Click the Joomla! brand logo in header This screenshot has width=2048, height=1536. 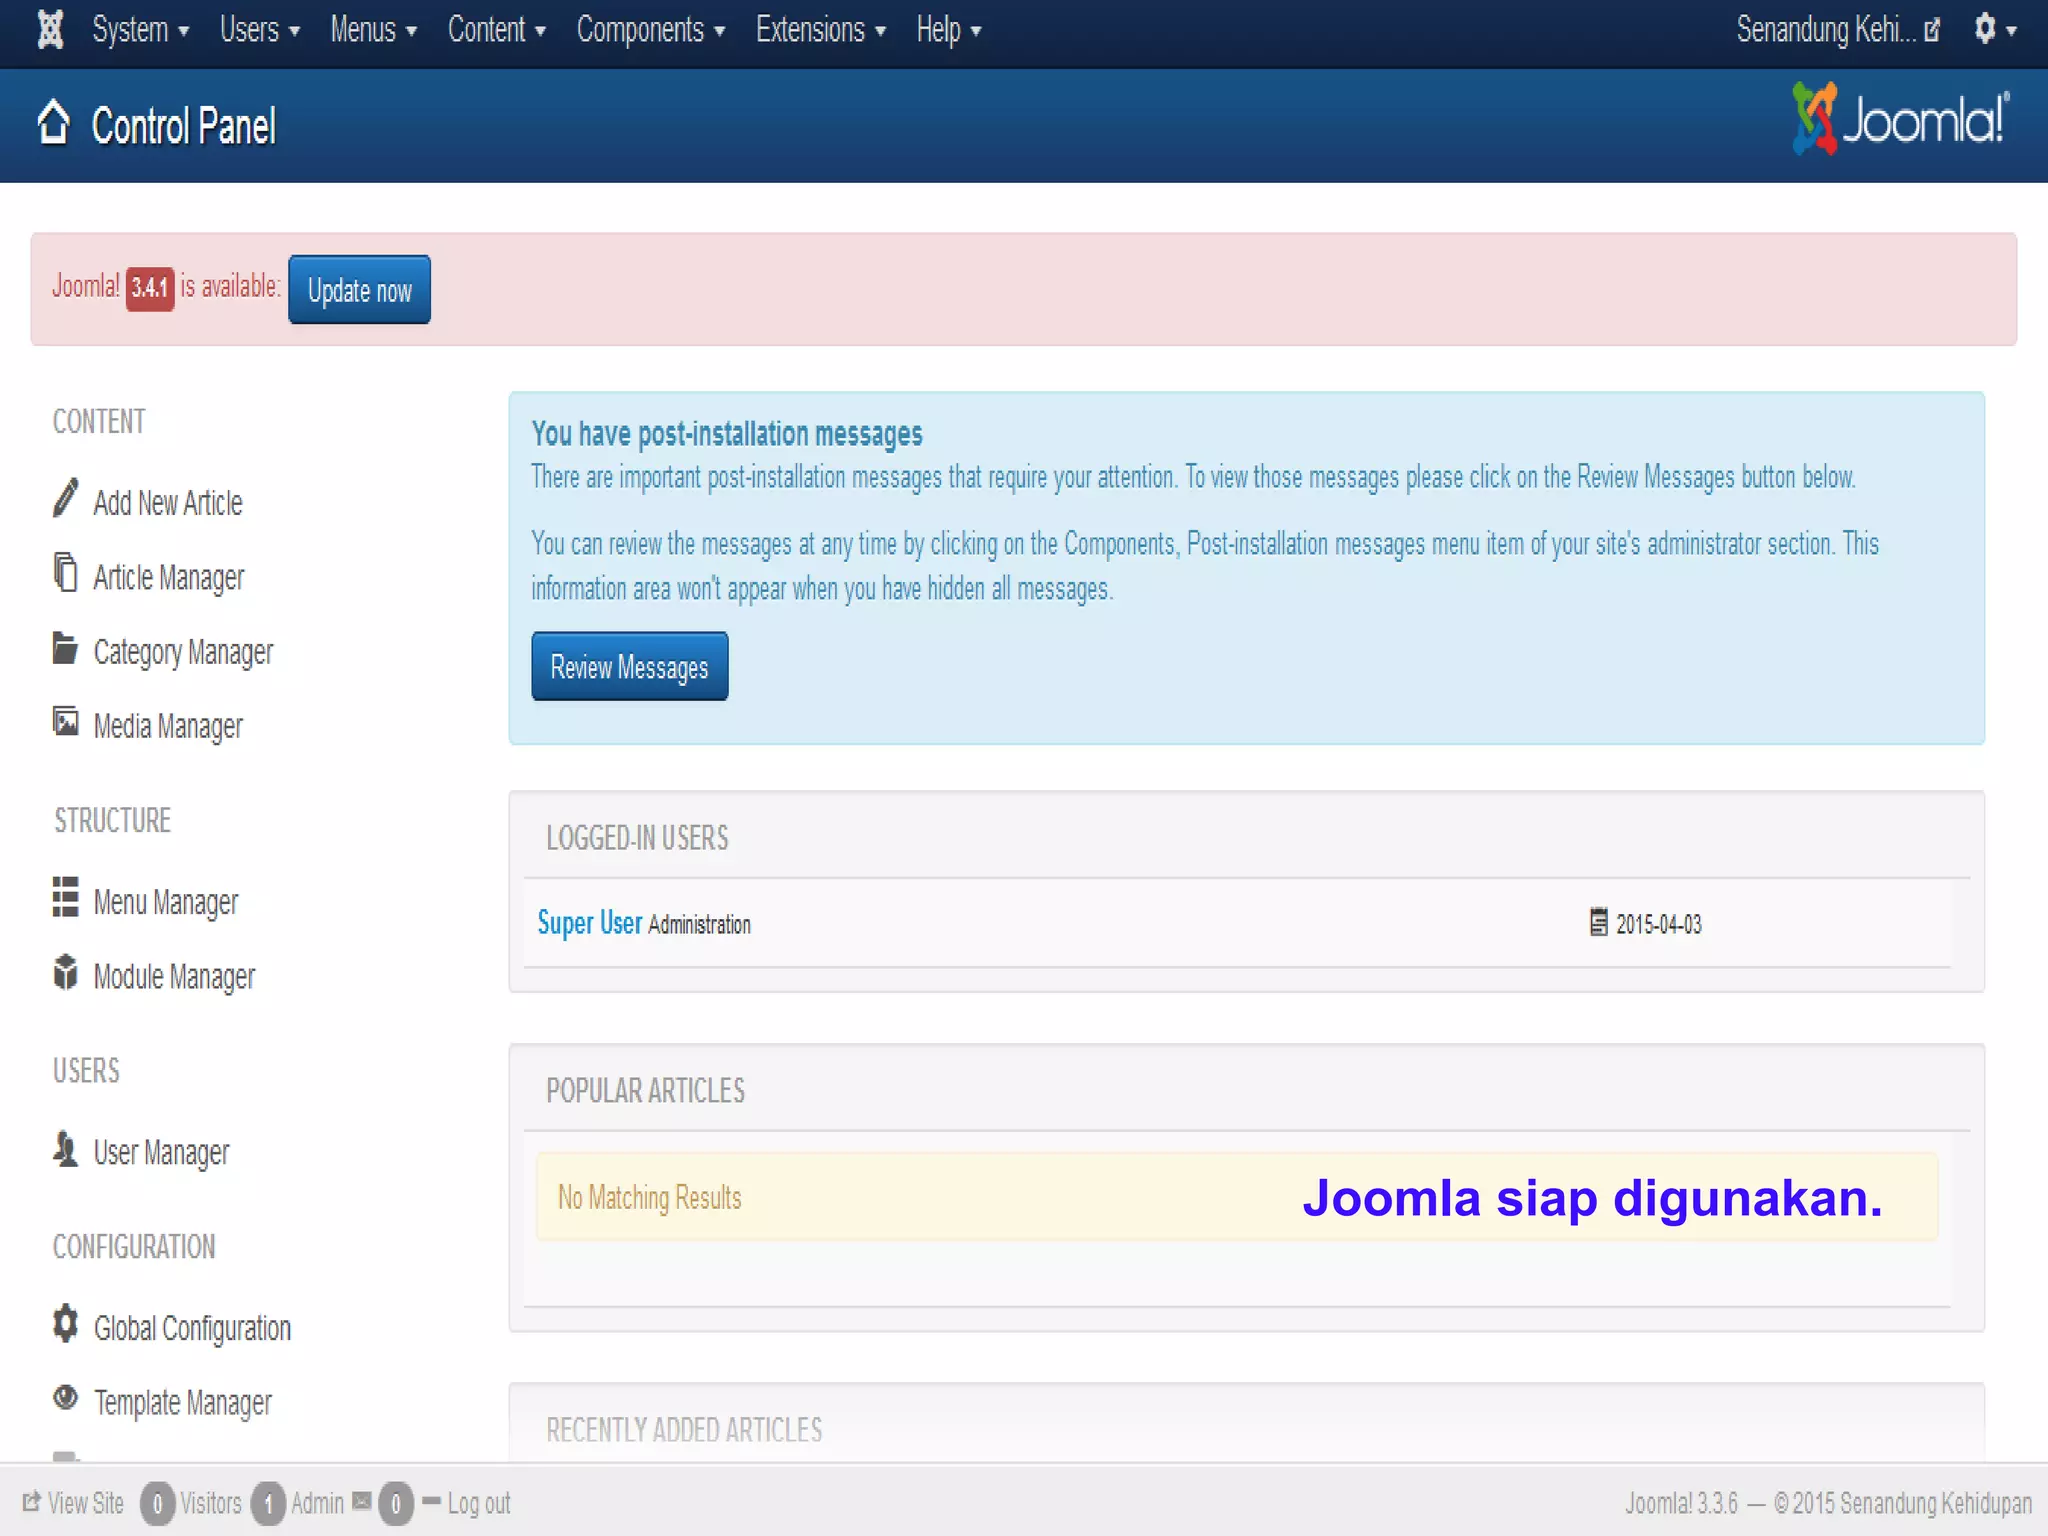click(x=1901, y=119)
